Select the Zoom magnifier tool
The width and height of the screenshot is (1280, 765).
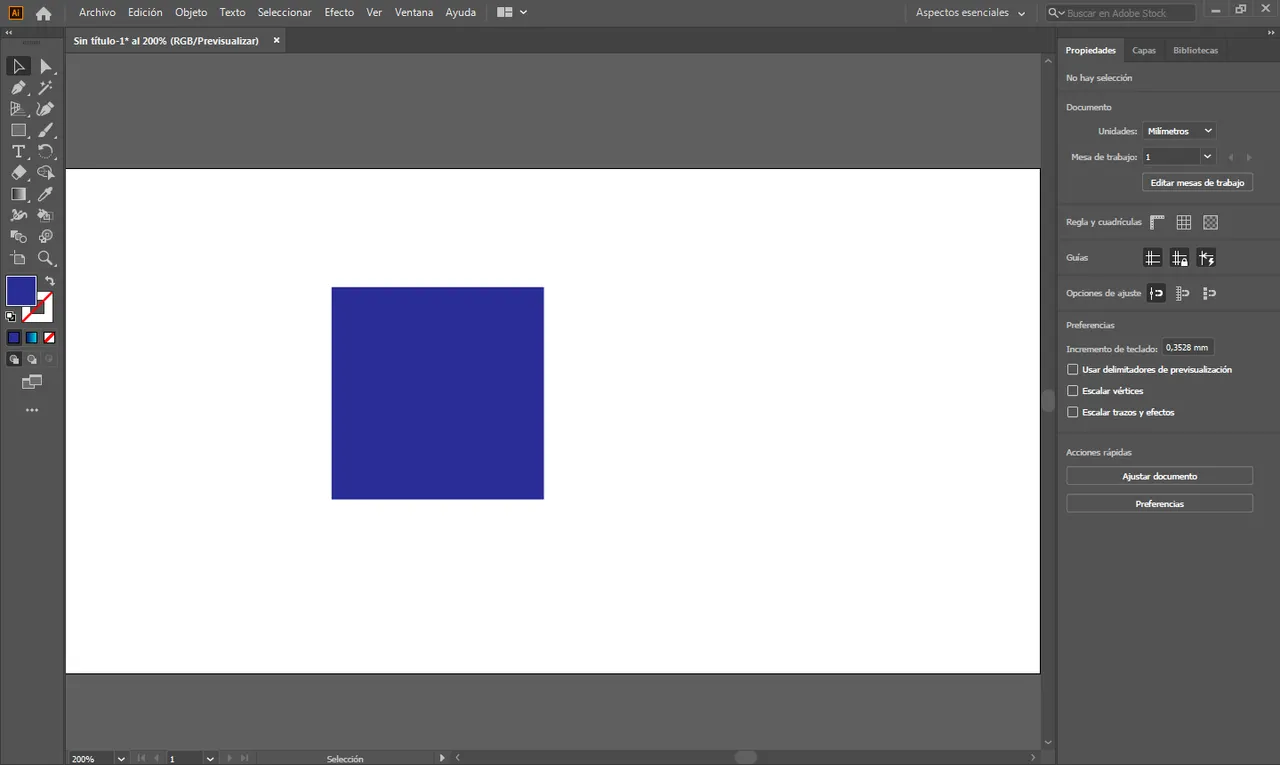45,258
